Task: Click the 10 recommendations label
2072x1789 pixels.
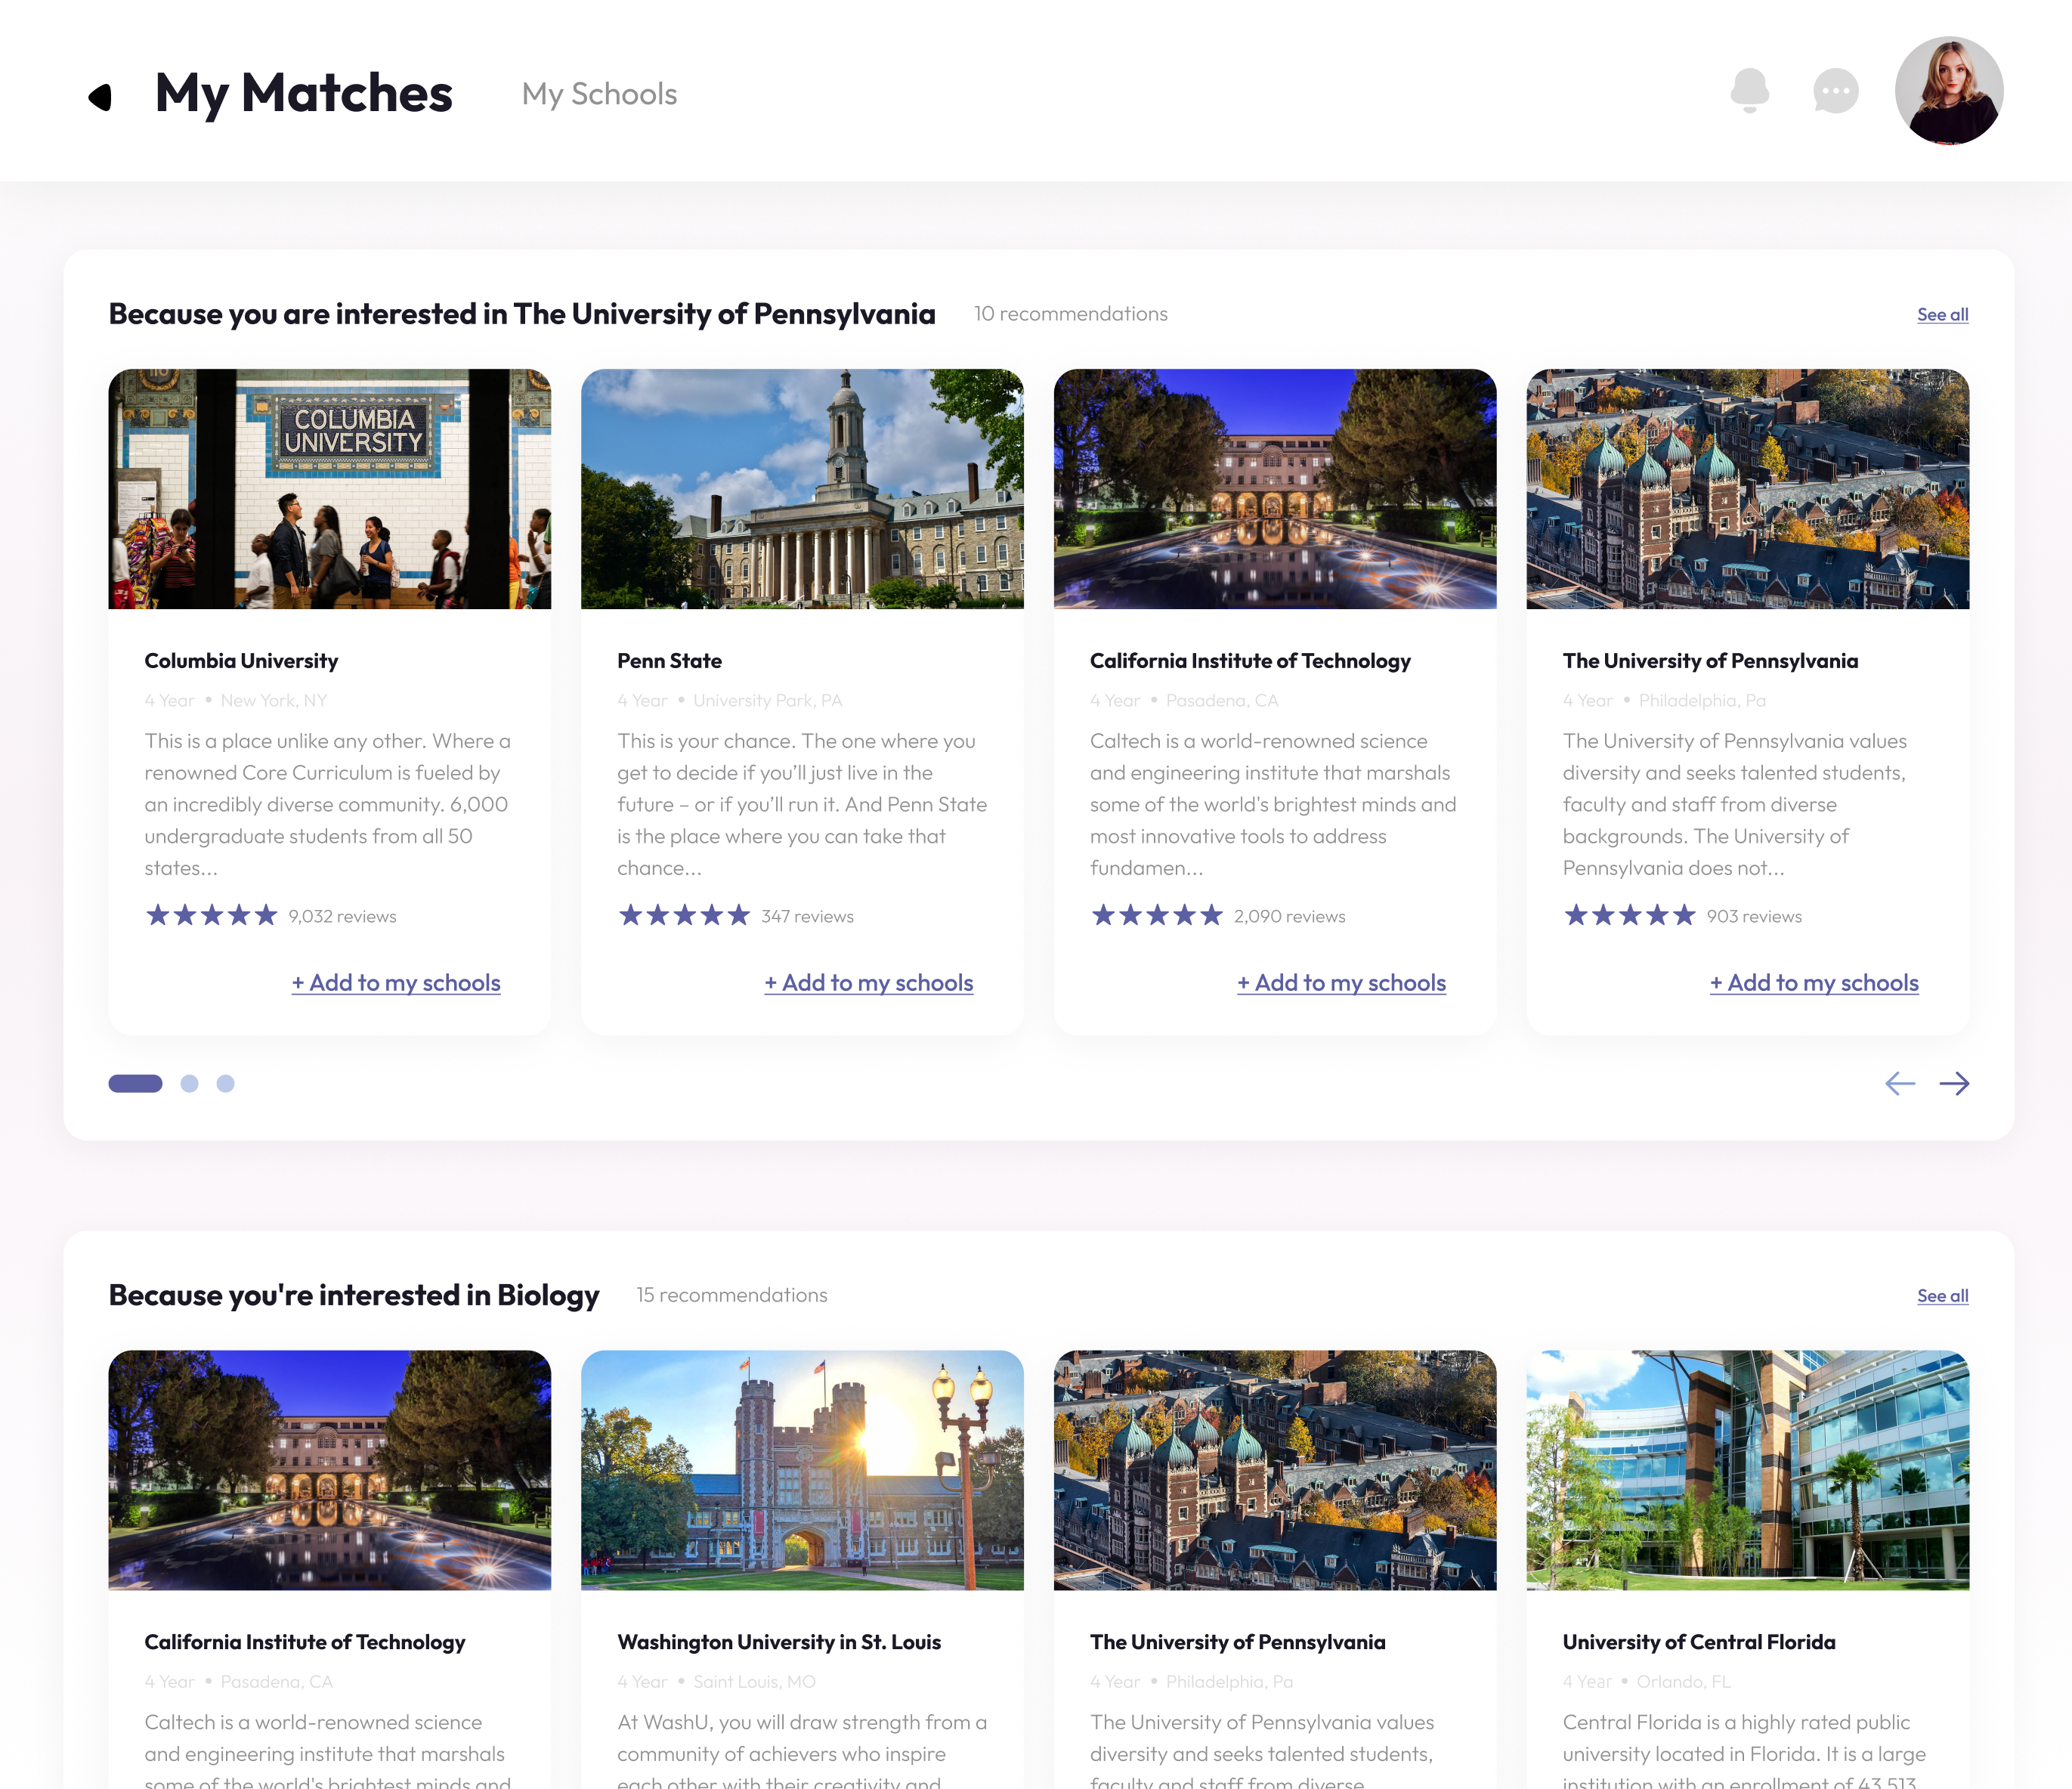Action: pyautogui.click(x=1071, y=314)
